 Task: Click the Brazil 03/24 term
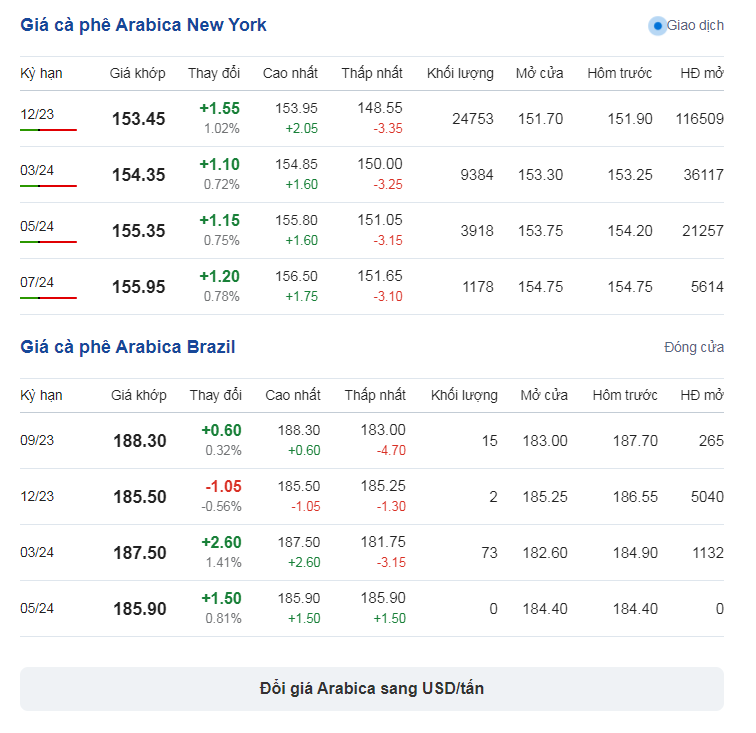click(37, 552)
